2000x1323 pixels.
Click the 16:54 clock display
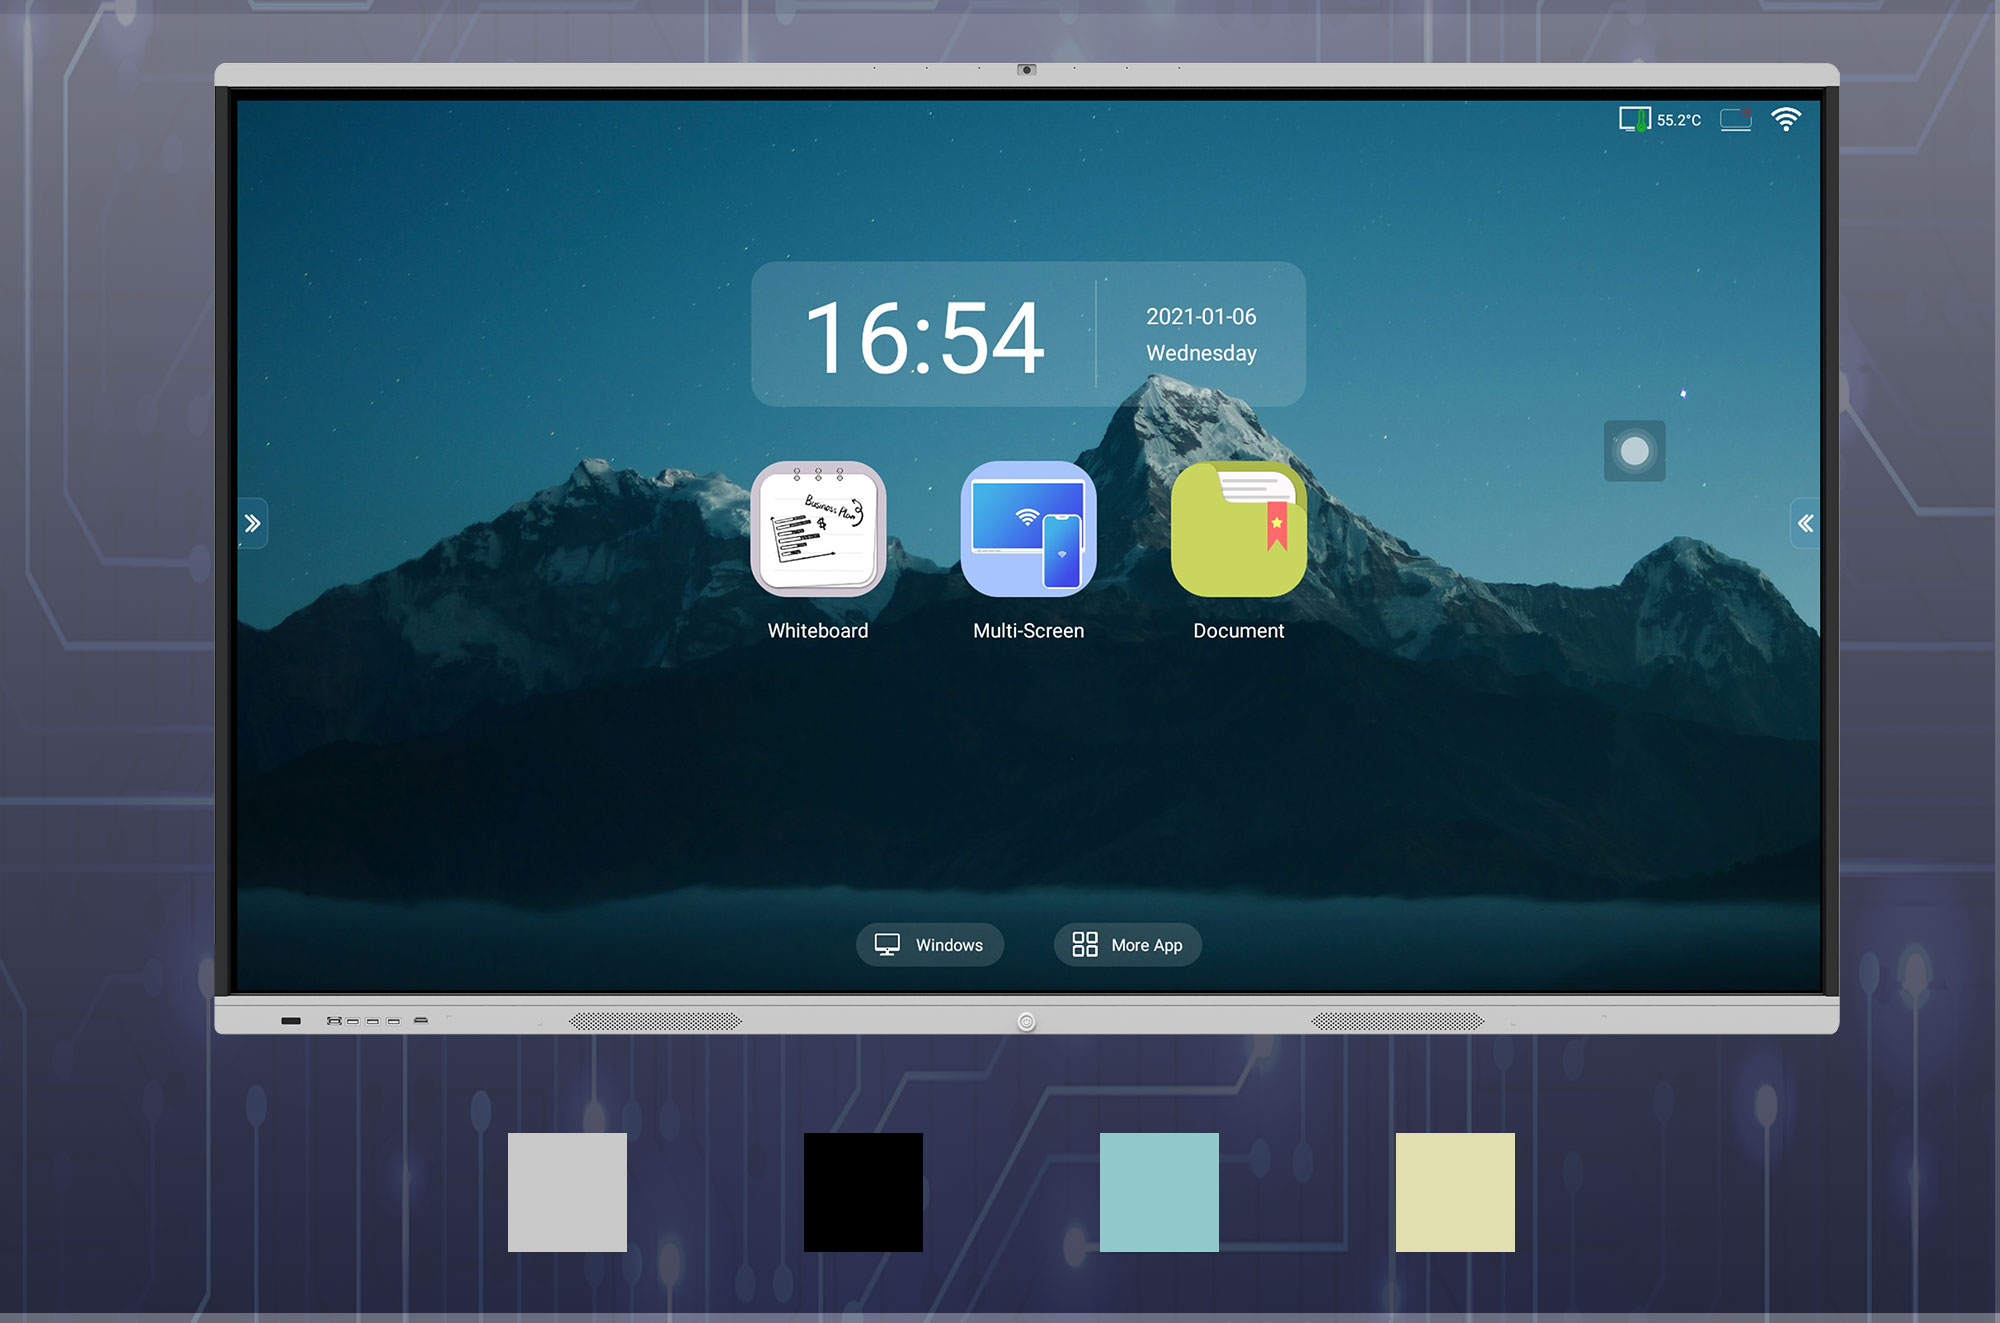pyautogui.click(x=924, y=338)
